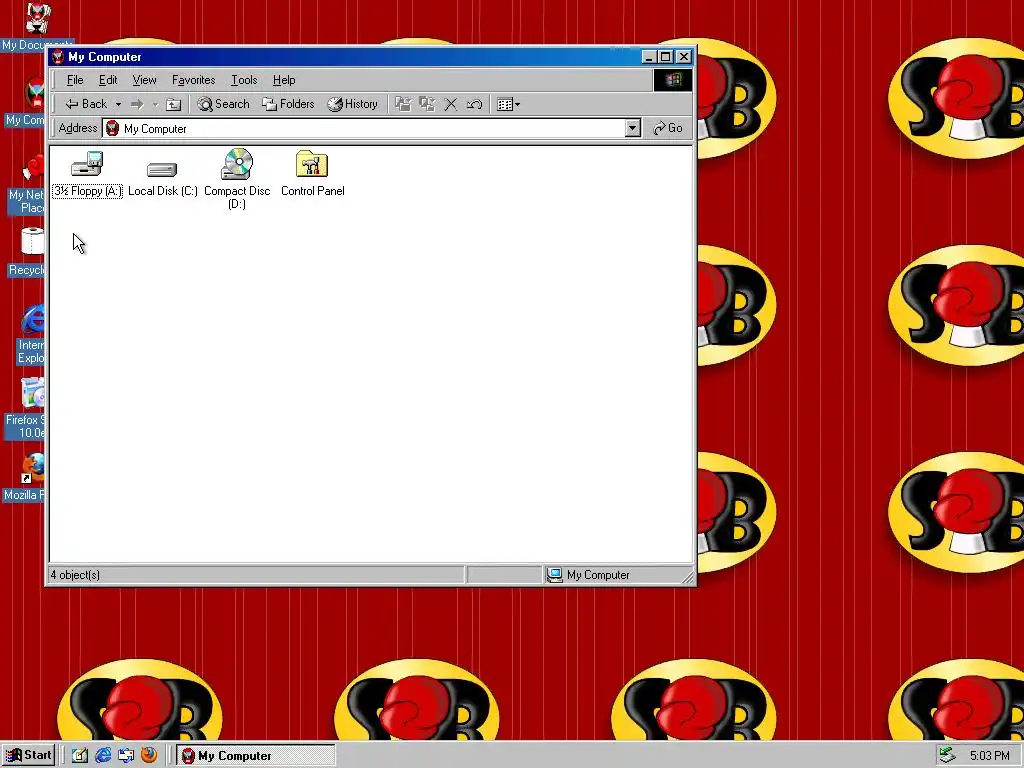1024x768 pixels.
Task: Maximize the My Computer window
Action: (x=665, y=57)
